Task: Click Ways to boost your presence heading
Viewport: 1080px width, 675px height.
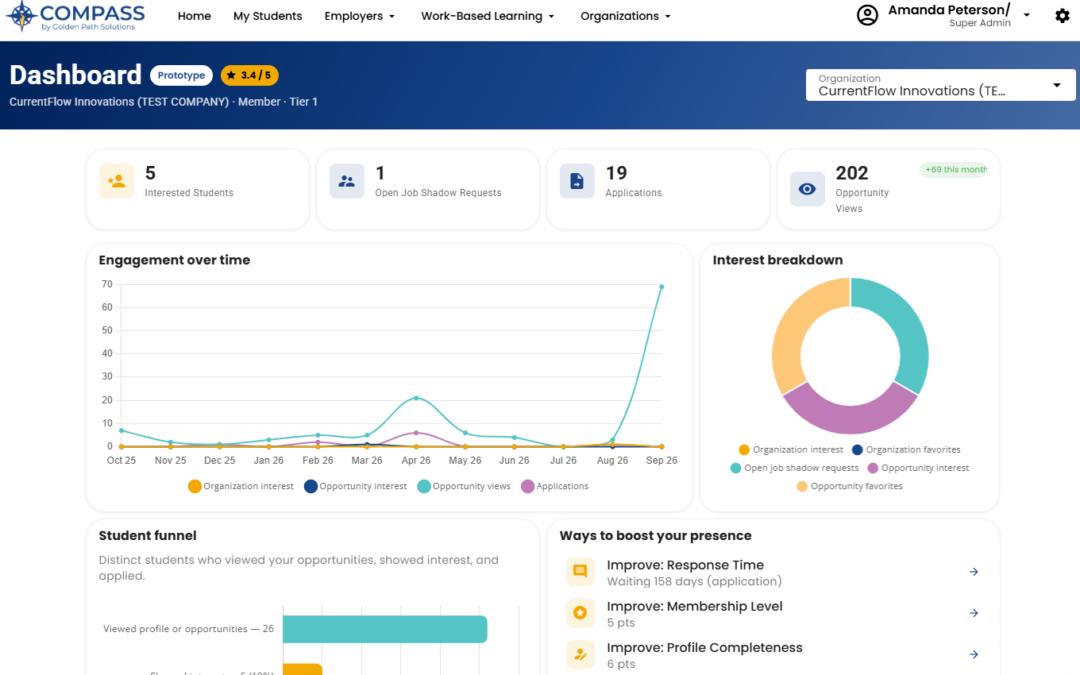Action: [x=655, y=535]
